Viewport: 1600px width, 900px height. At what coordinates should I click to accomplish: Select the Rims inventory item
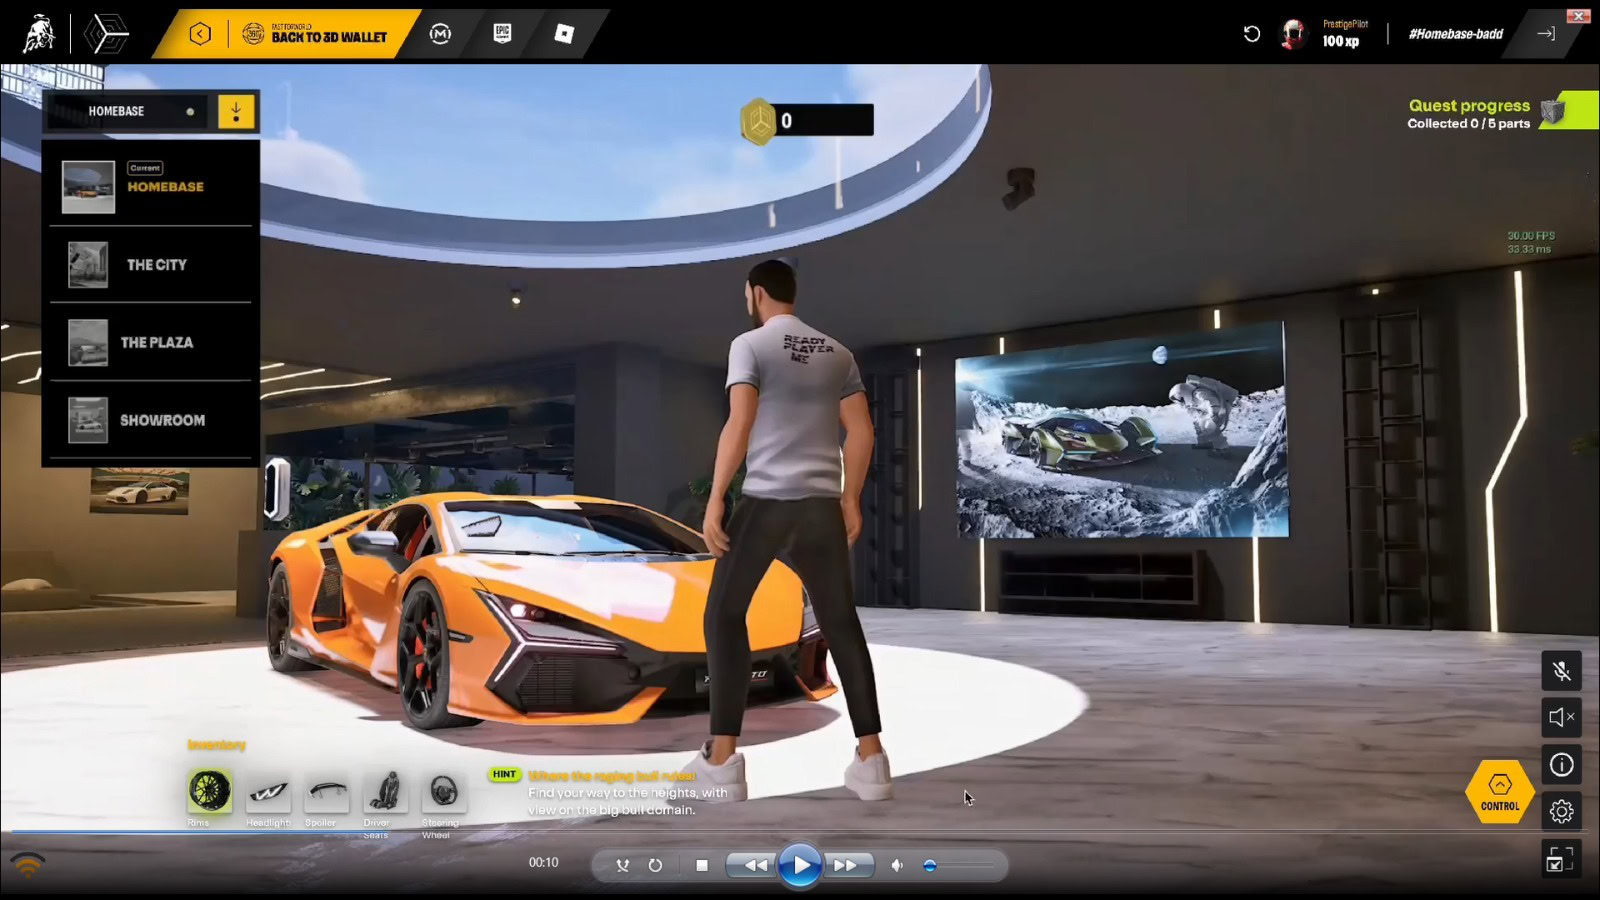[x=209, y=791]
